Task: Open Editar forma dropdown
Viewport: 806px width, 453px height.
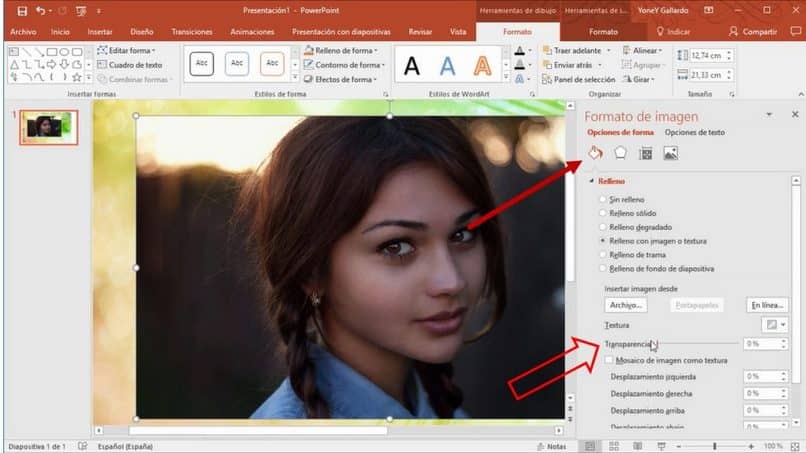Action: 126,50
